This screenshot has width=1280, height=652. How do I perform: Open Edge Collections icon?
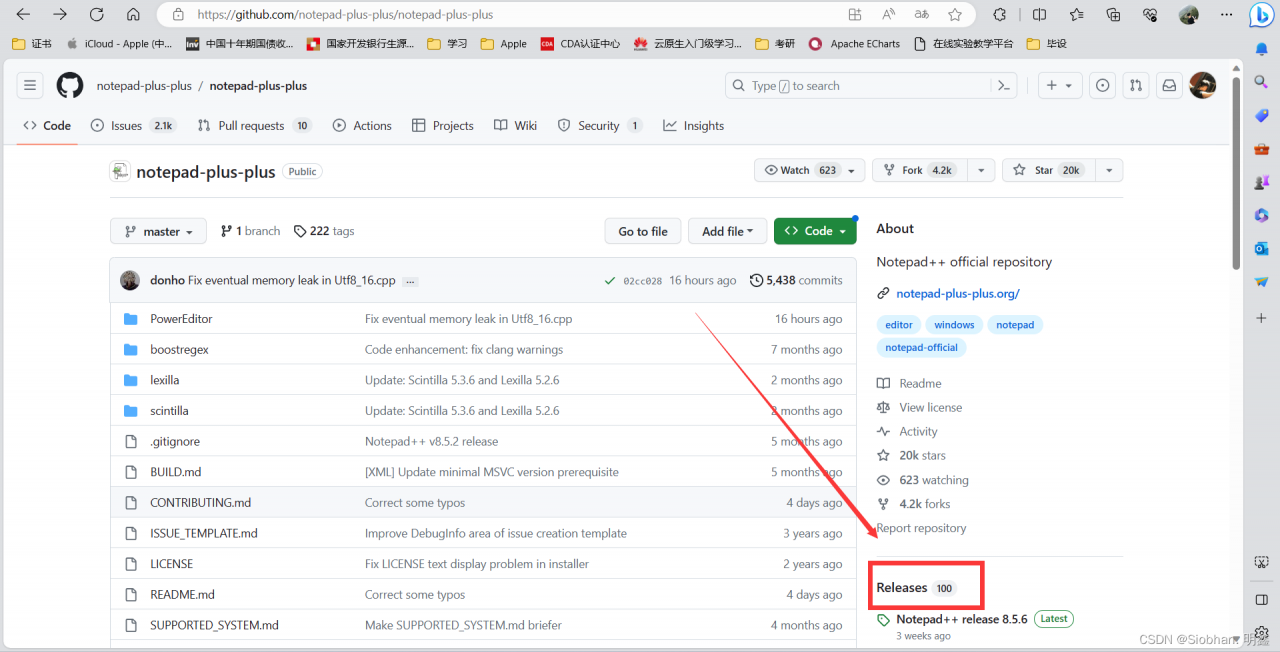coord(1113,15)
